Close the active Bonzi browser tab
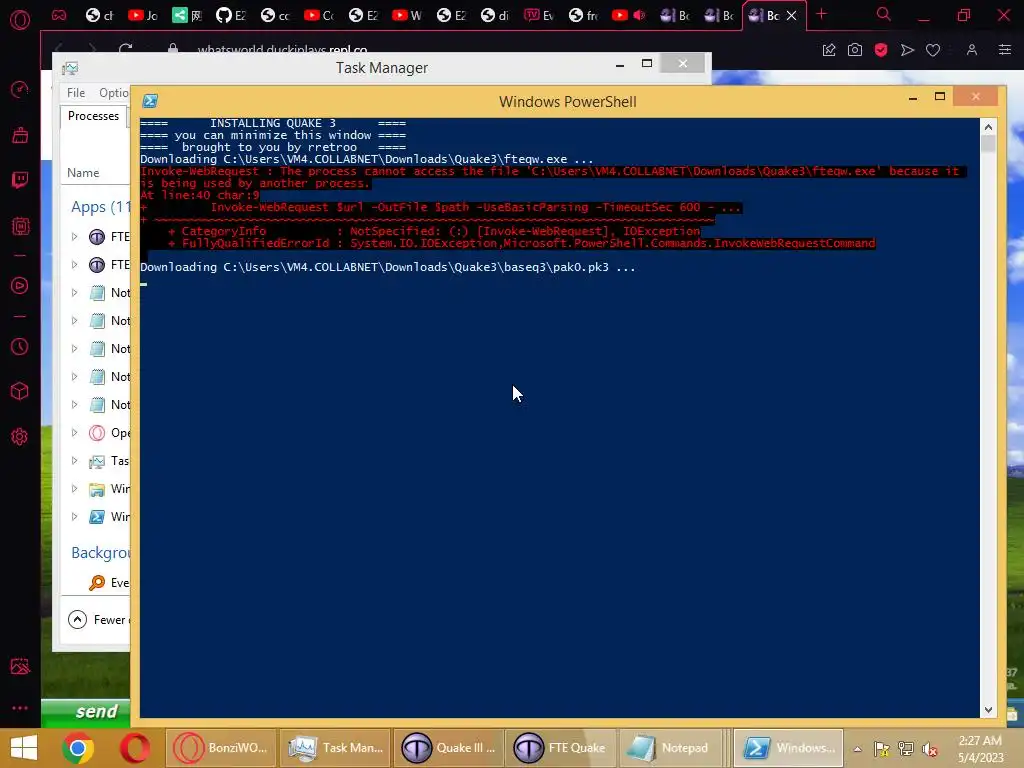Viewport: 1024px width, 768px height. [x=792, y=15]
